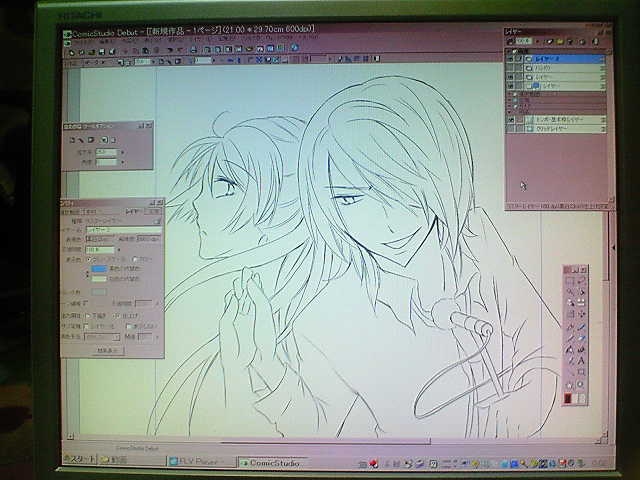Tick the first checkbox below the gray swatch
This screenshot has width=640, height=480.
[86, 303]
